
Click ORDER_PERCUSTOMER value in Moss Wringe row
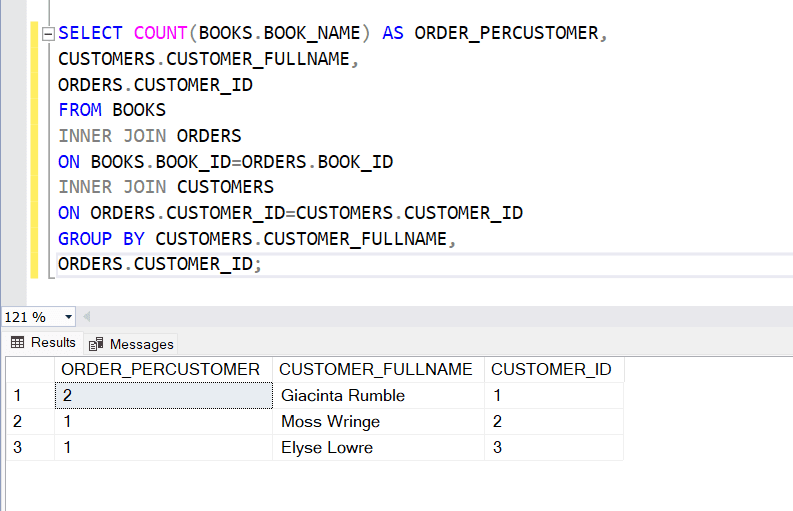point(163,421)
